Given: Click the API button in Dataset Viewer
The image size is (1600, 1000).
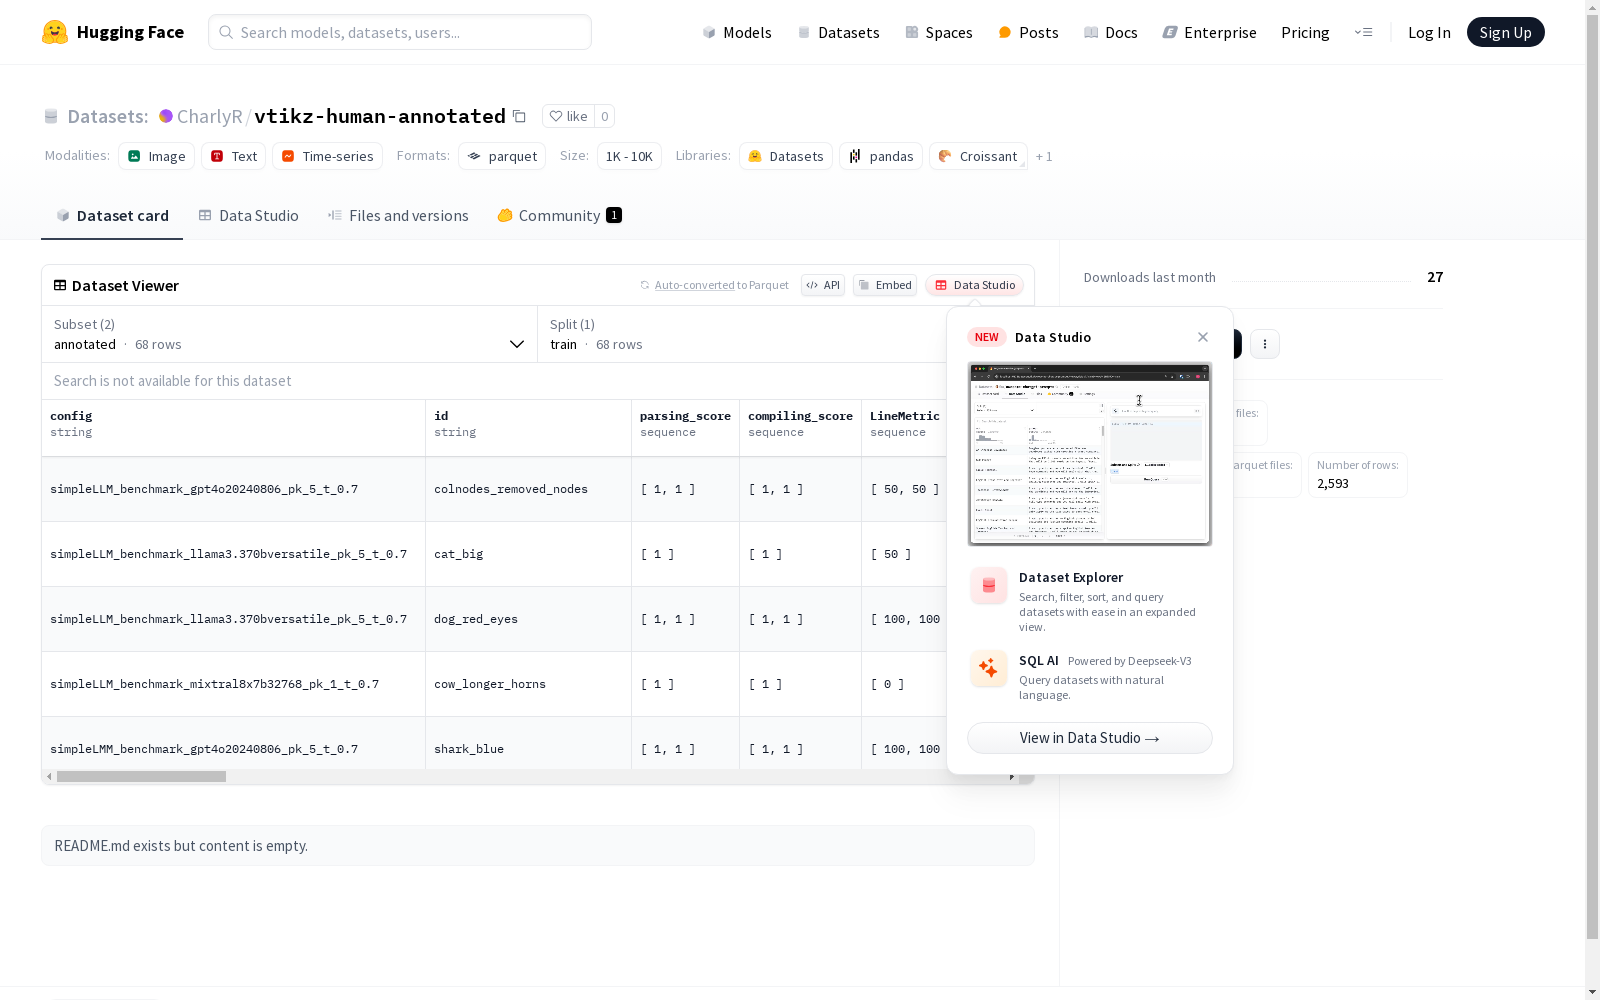Looking at the screenshot, I should click(x=823, y=285).
